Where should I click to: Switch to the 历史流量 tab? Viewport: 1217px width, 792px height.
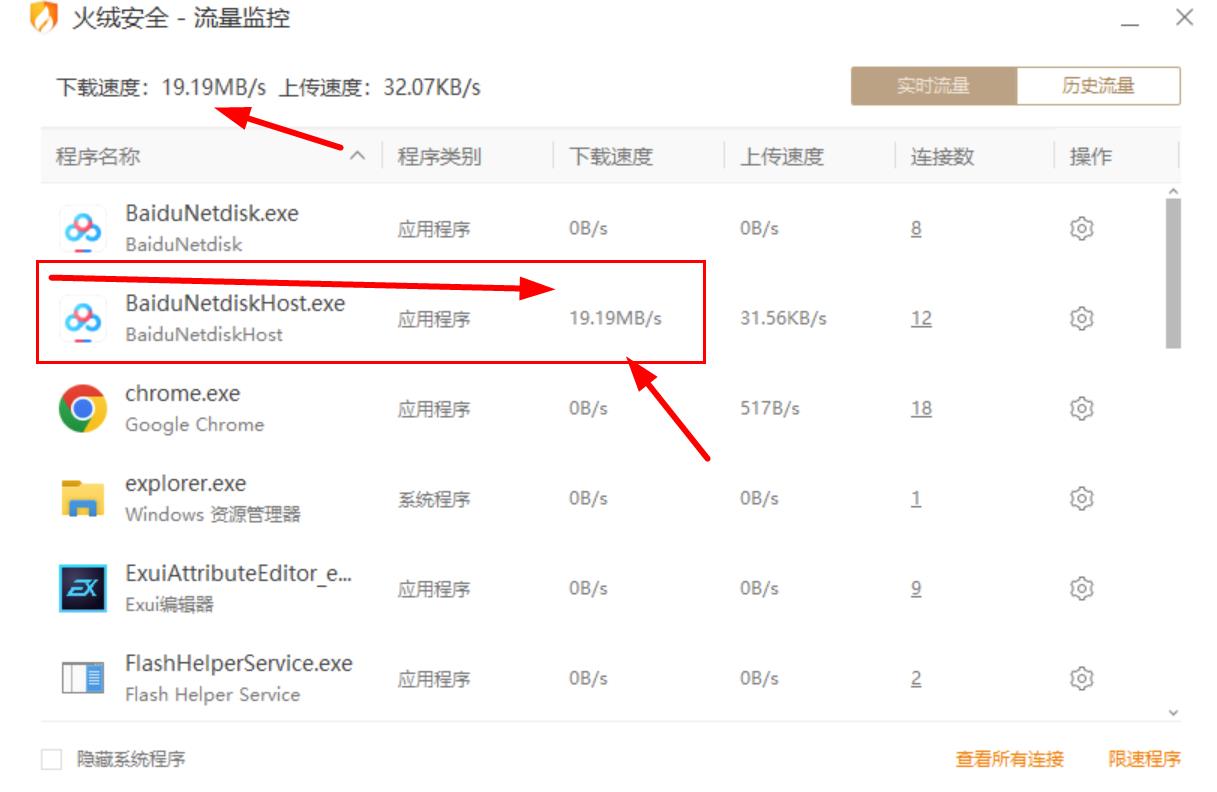tap(1098, 86)
